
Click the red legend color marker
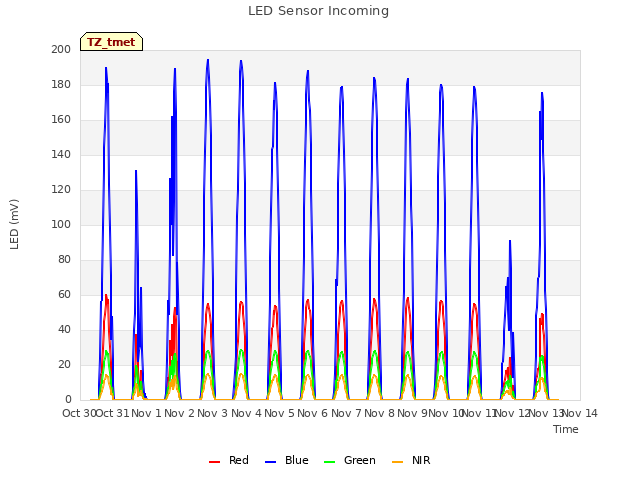pos(214,462)
